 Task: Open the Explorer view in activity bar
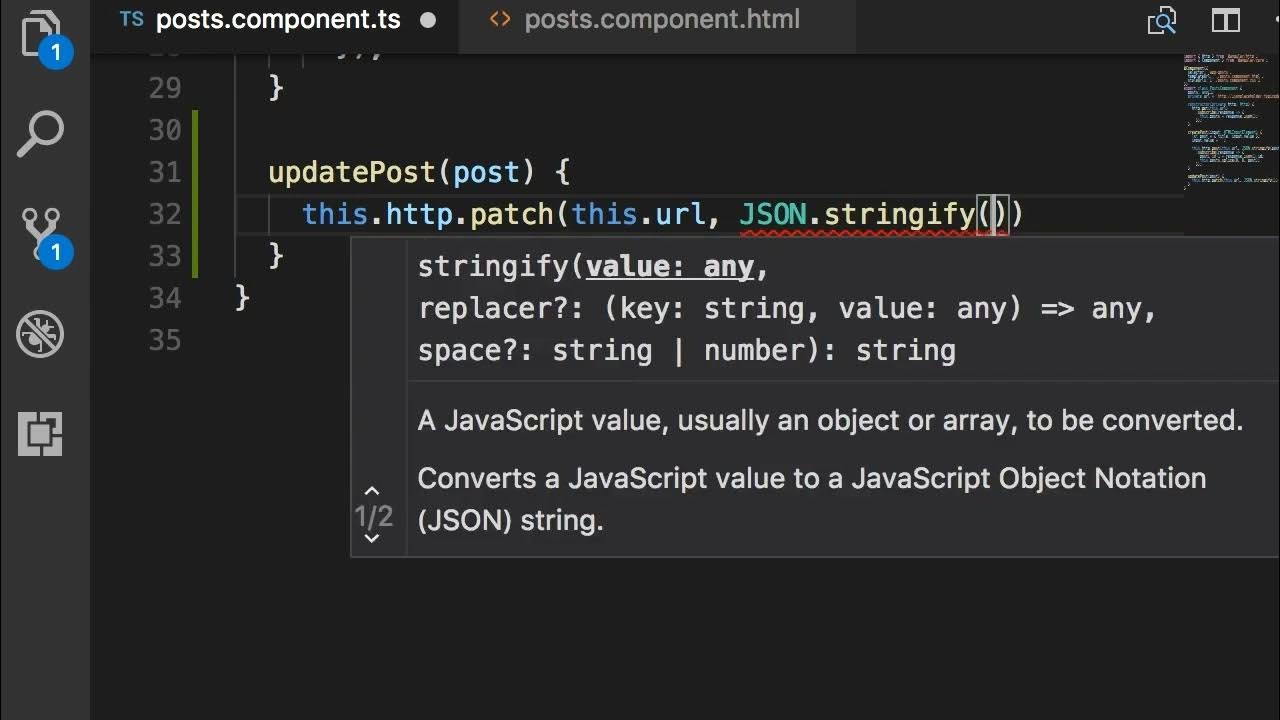pyautogui.click(x=40, y=36)
